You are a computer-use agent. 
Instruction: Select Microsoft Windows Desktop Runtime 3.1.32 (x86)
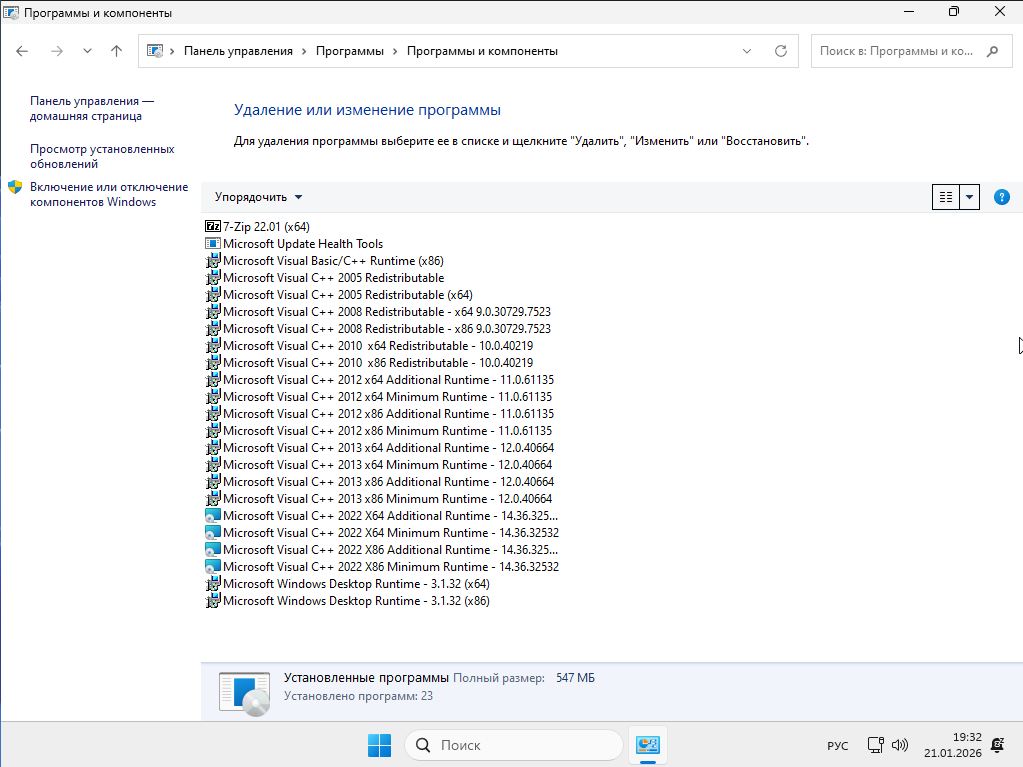[x=356, y=601]
